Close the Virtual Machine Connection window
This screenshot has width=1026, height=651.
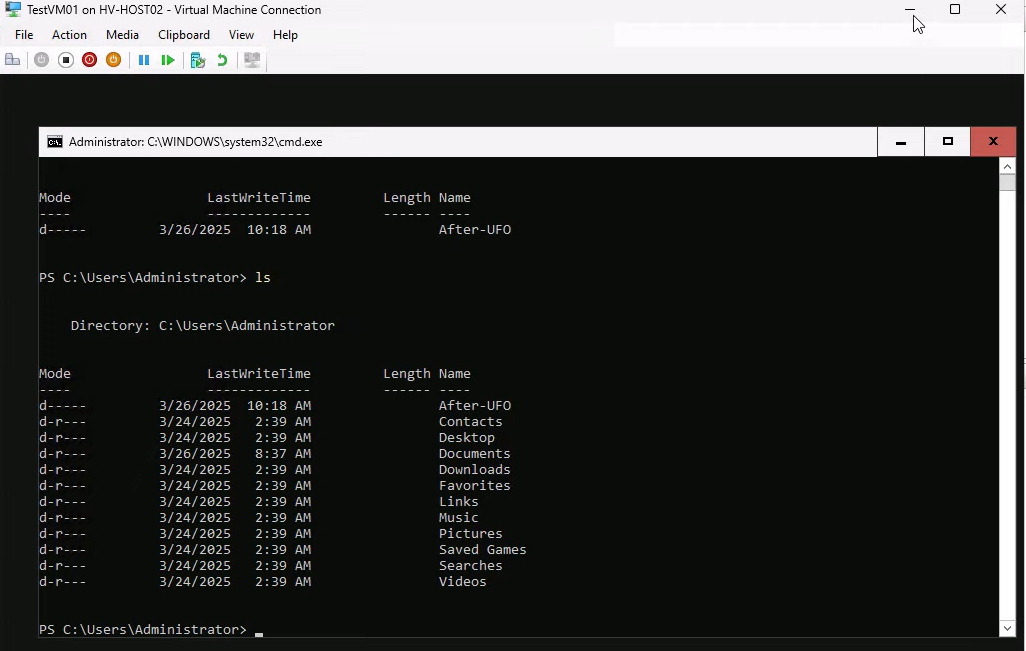point(1000,9)
